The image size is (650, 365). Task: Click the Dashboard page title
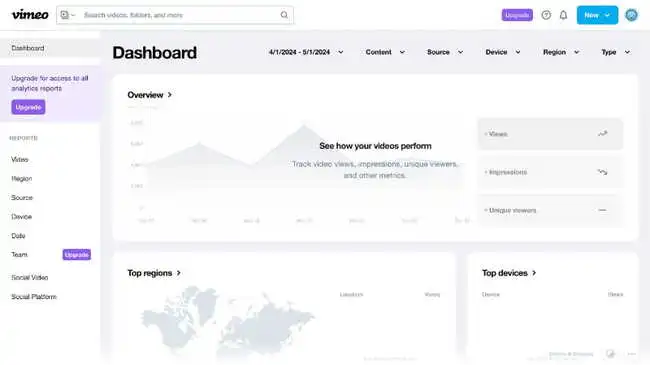point(155,53)
